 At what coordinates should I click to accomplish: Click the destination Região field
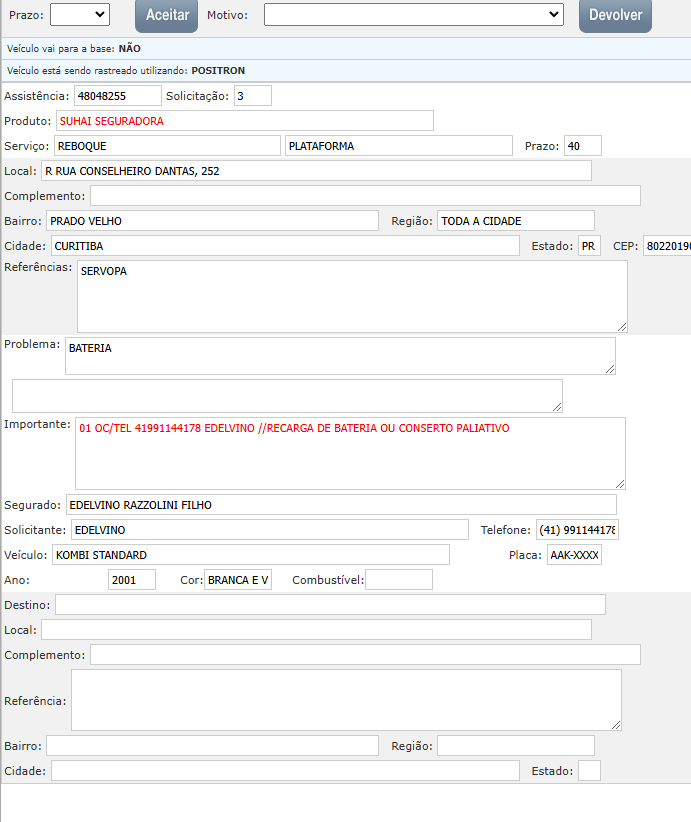click(516, 746)
